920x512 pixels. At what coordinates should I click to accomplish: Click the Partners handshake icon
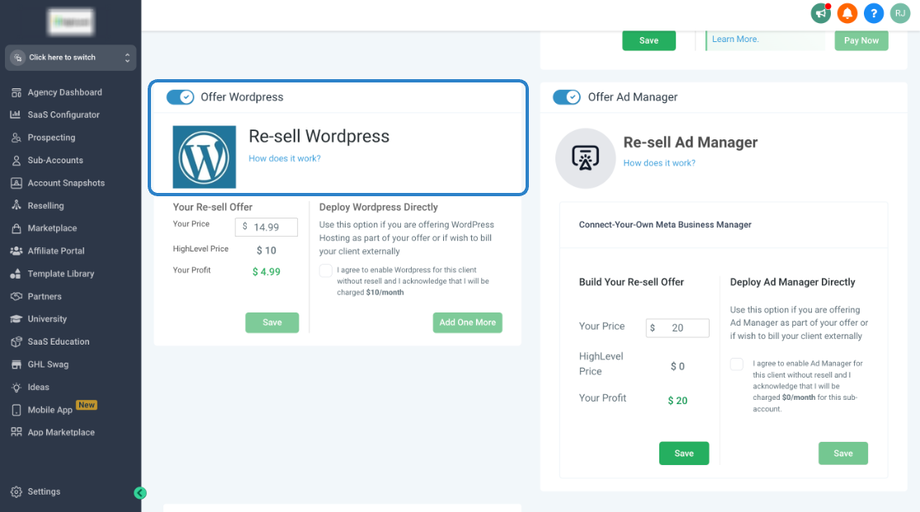click(x=16, y=296)
